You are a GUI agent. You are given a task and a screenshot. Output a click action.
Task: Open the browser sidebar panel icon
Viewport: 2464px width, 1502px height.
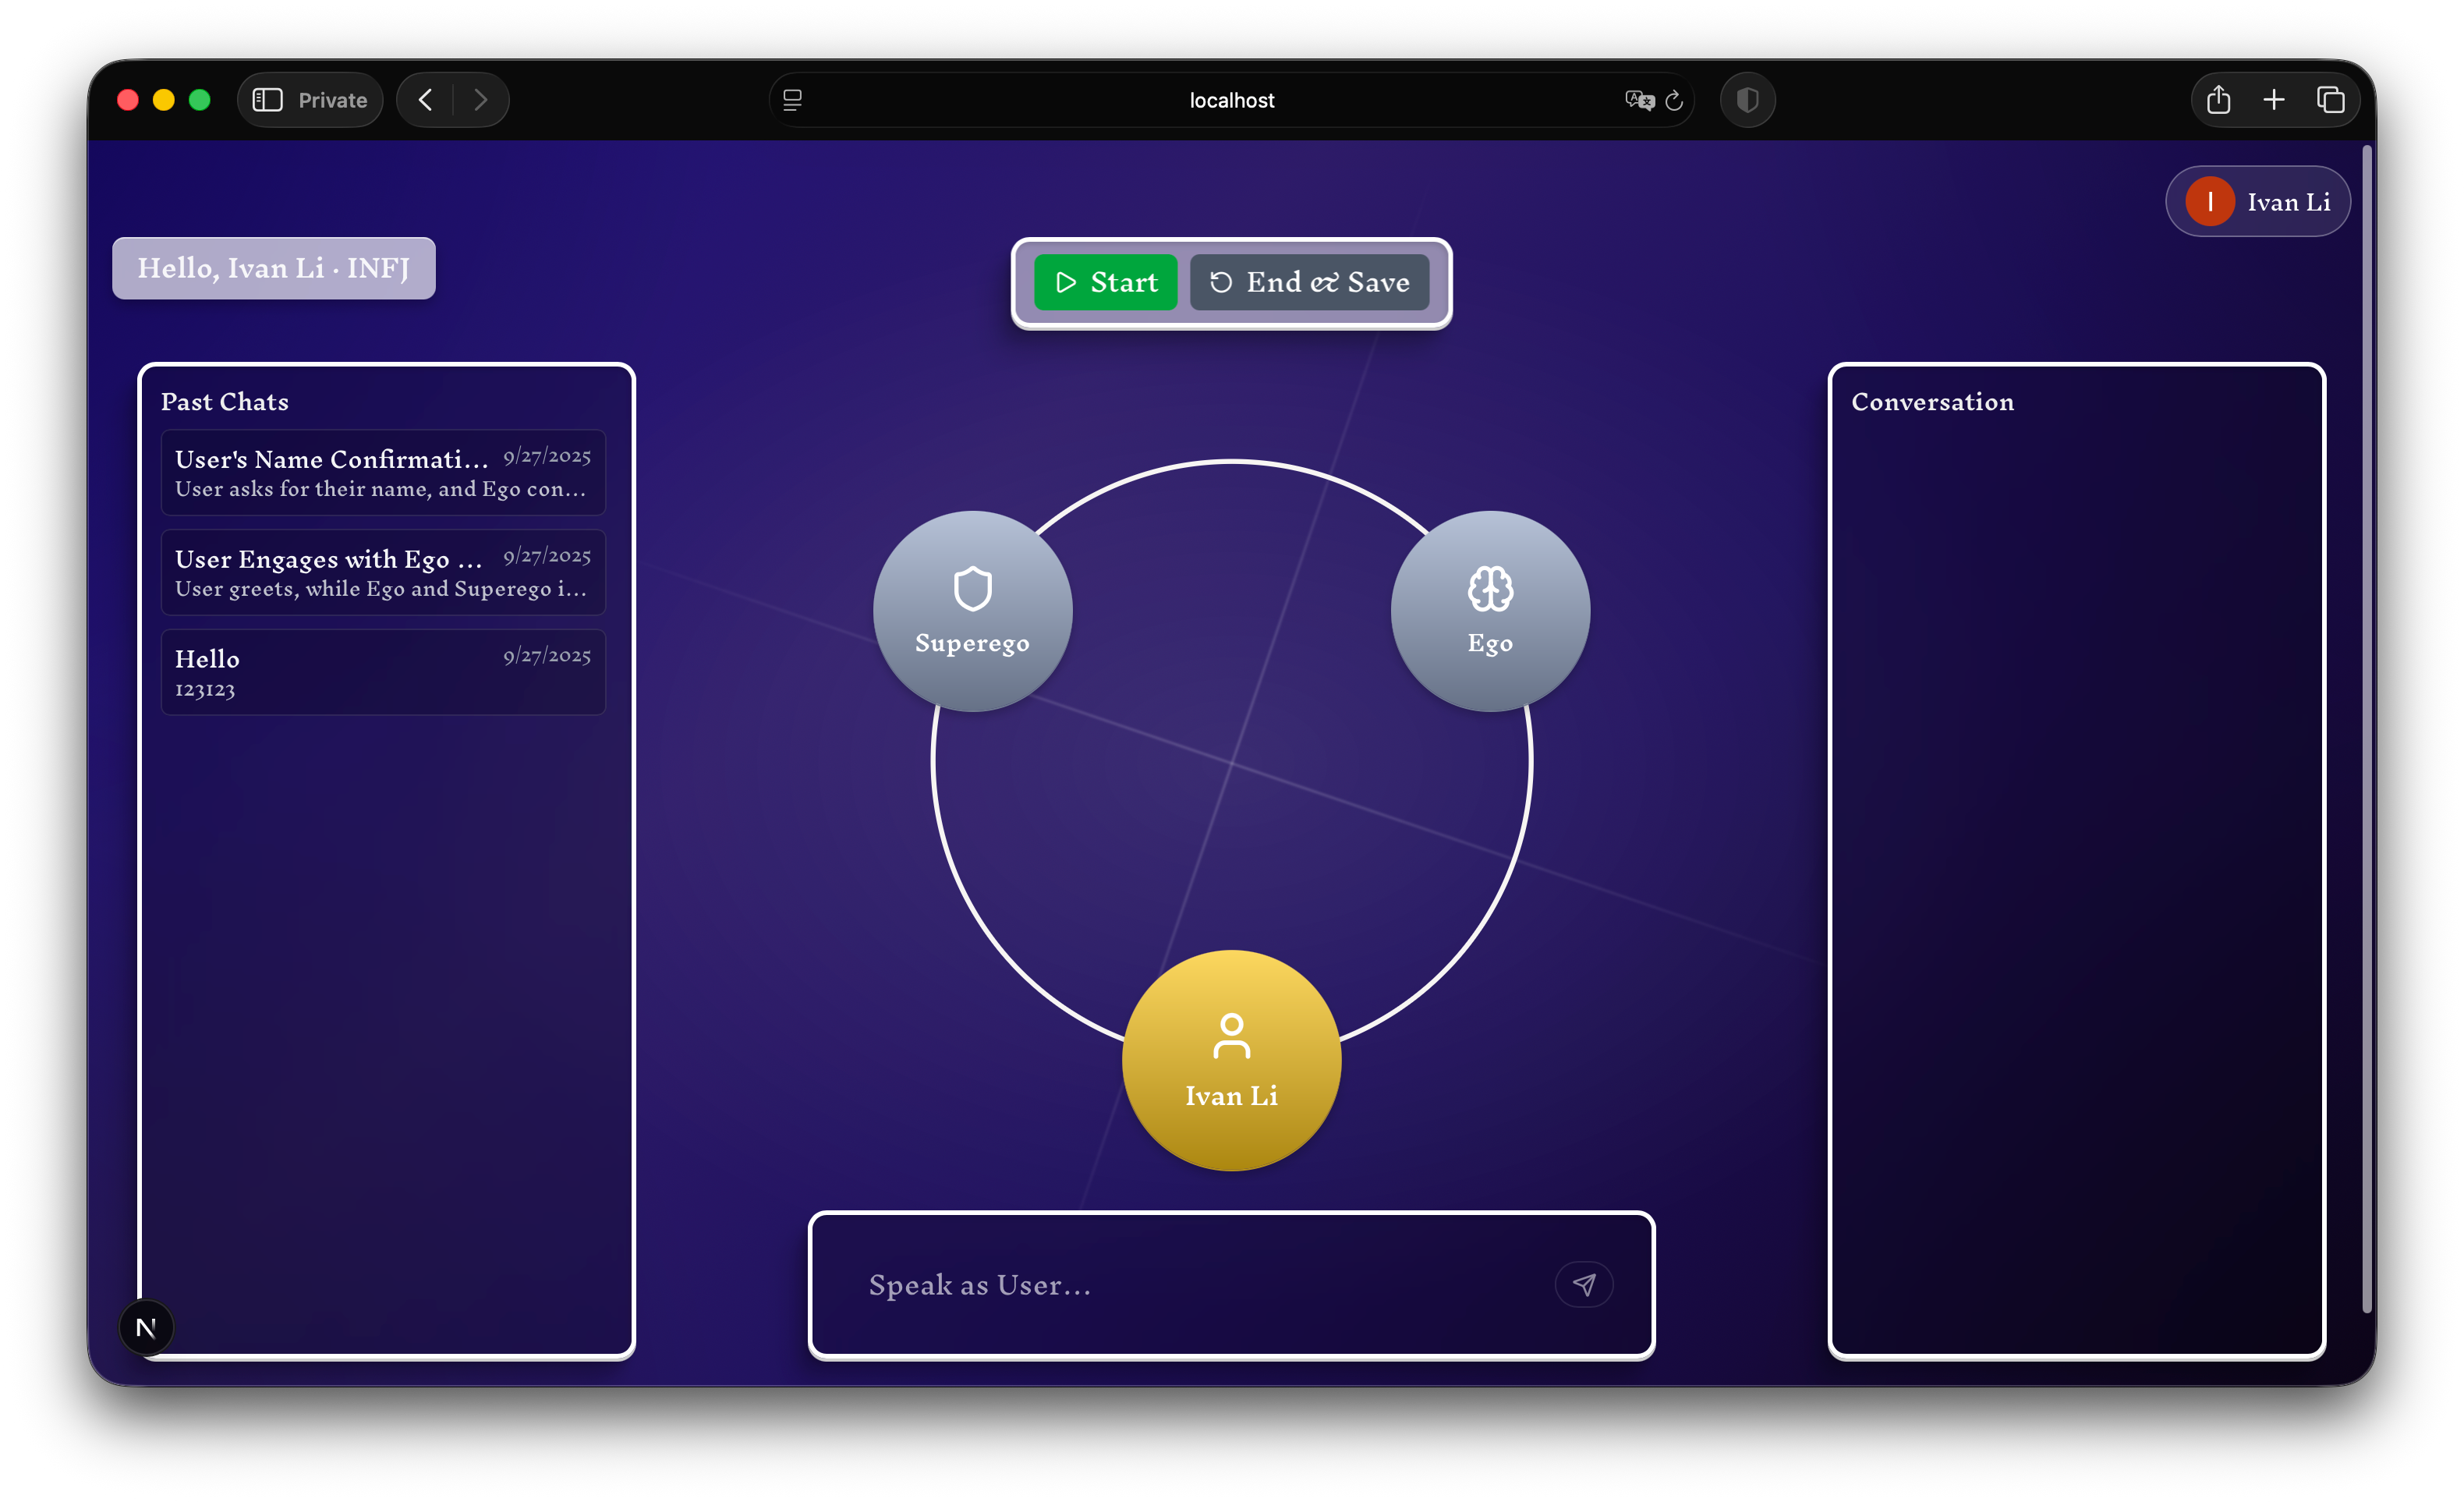coord(267,100)
